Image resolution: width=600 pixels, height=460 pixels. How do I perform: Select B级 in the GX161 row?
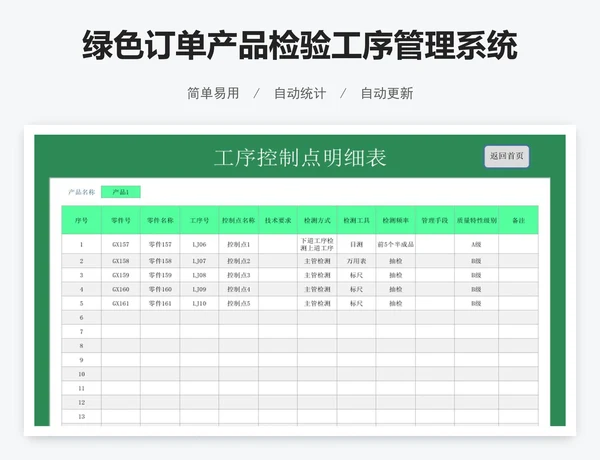point(477,303)
